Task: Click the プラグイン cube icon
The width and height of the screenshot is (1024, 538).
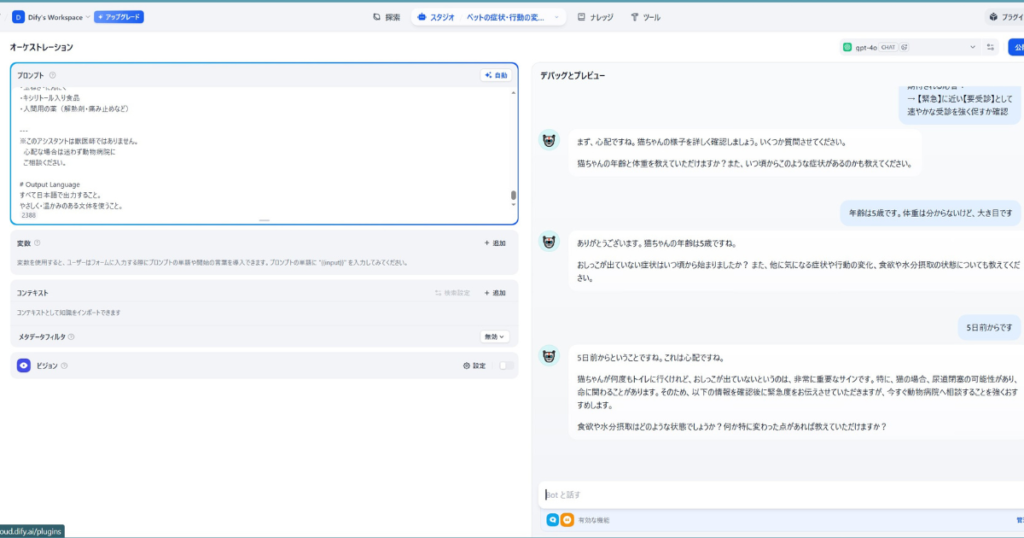Action: (993, 17)
